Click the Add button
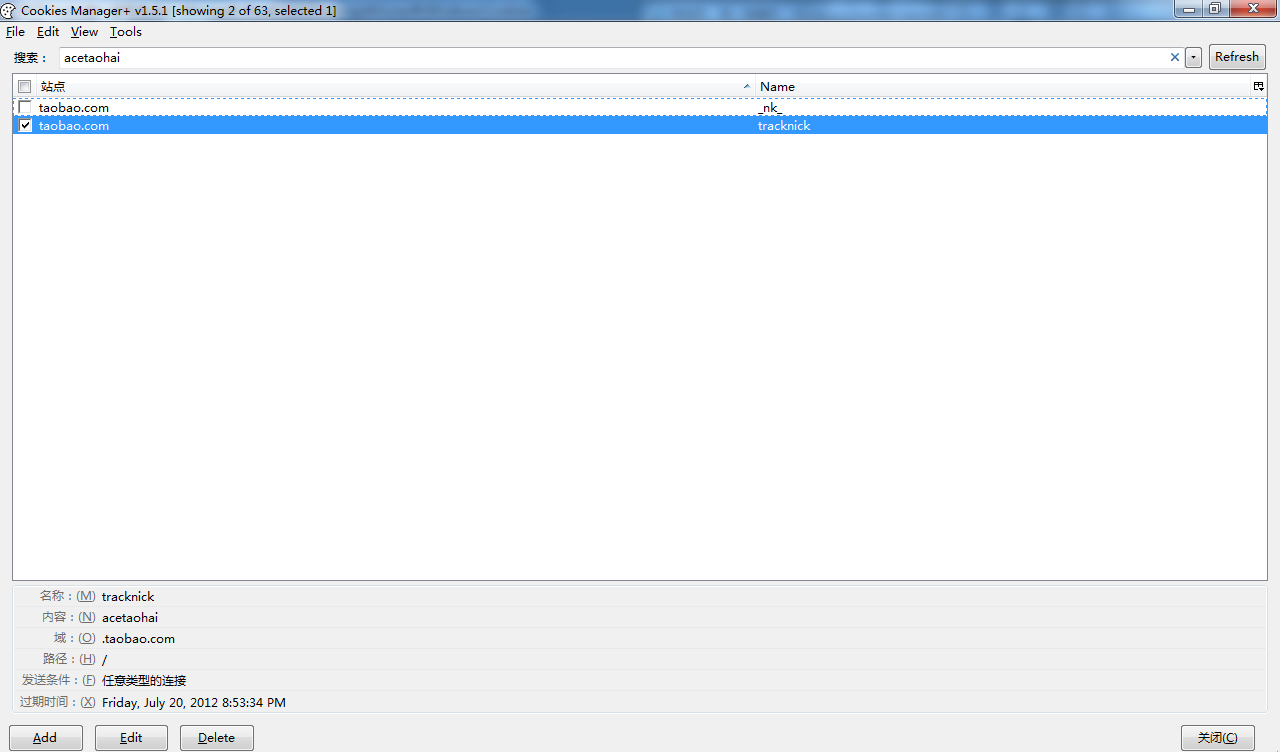Image resolution: width=1280 pixels, height=752 pixels. (46, 738)
